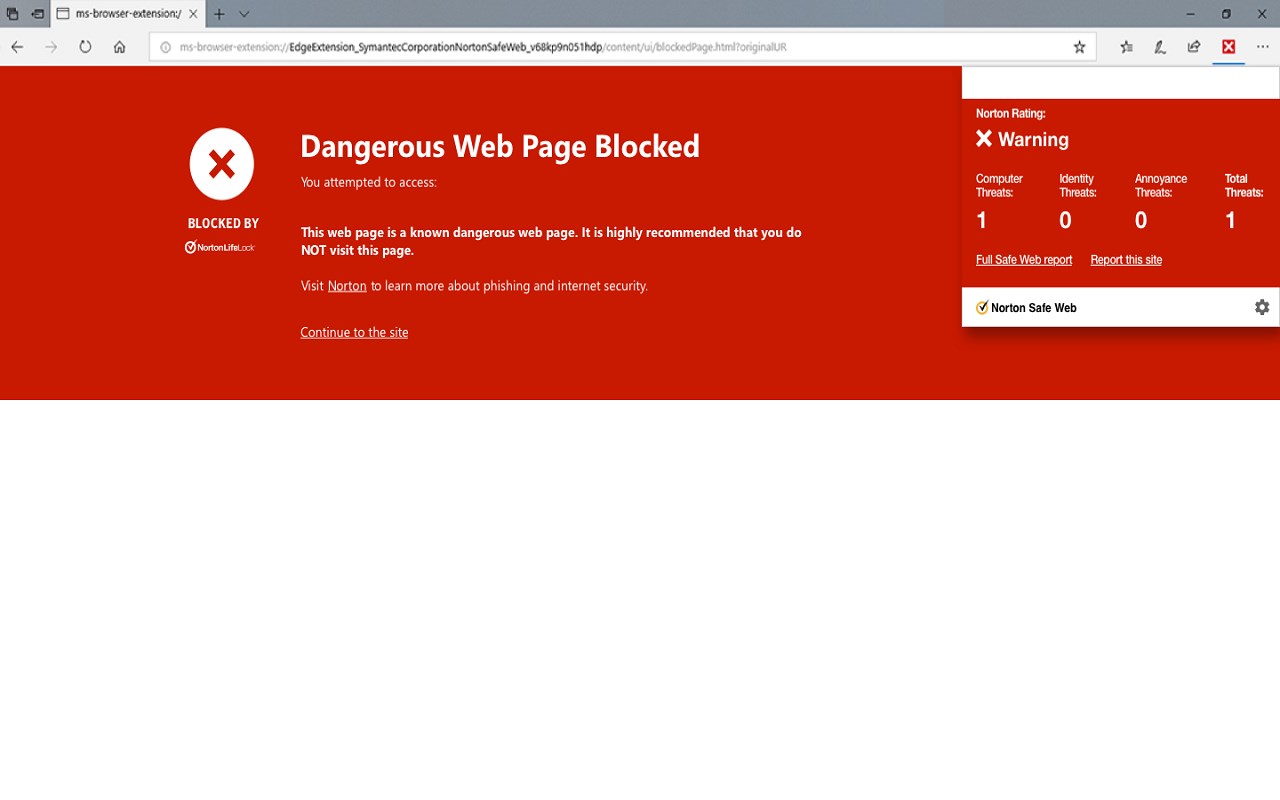Show tabs you've set aside

[x=12, y=14]
